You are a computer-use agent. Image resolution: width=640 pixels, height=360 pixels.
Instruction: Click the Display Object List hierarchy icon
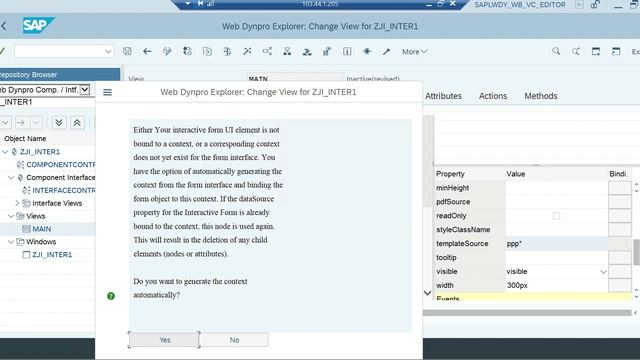coord(287,51)
